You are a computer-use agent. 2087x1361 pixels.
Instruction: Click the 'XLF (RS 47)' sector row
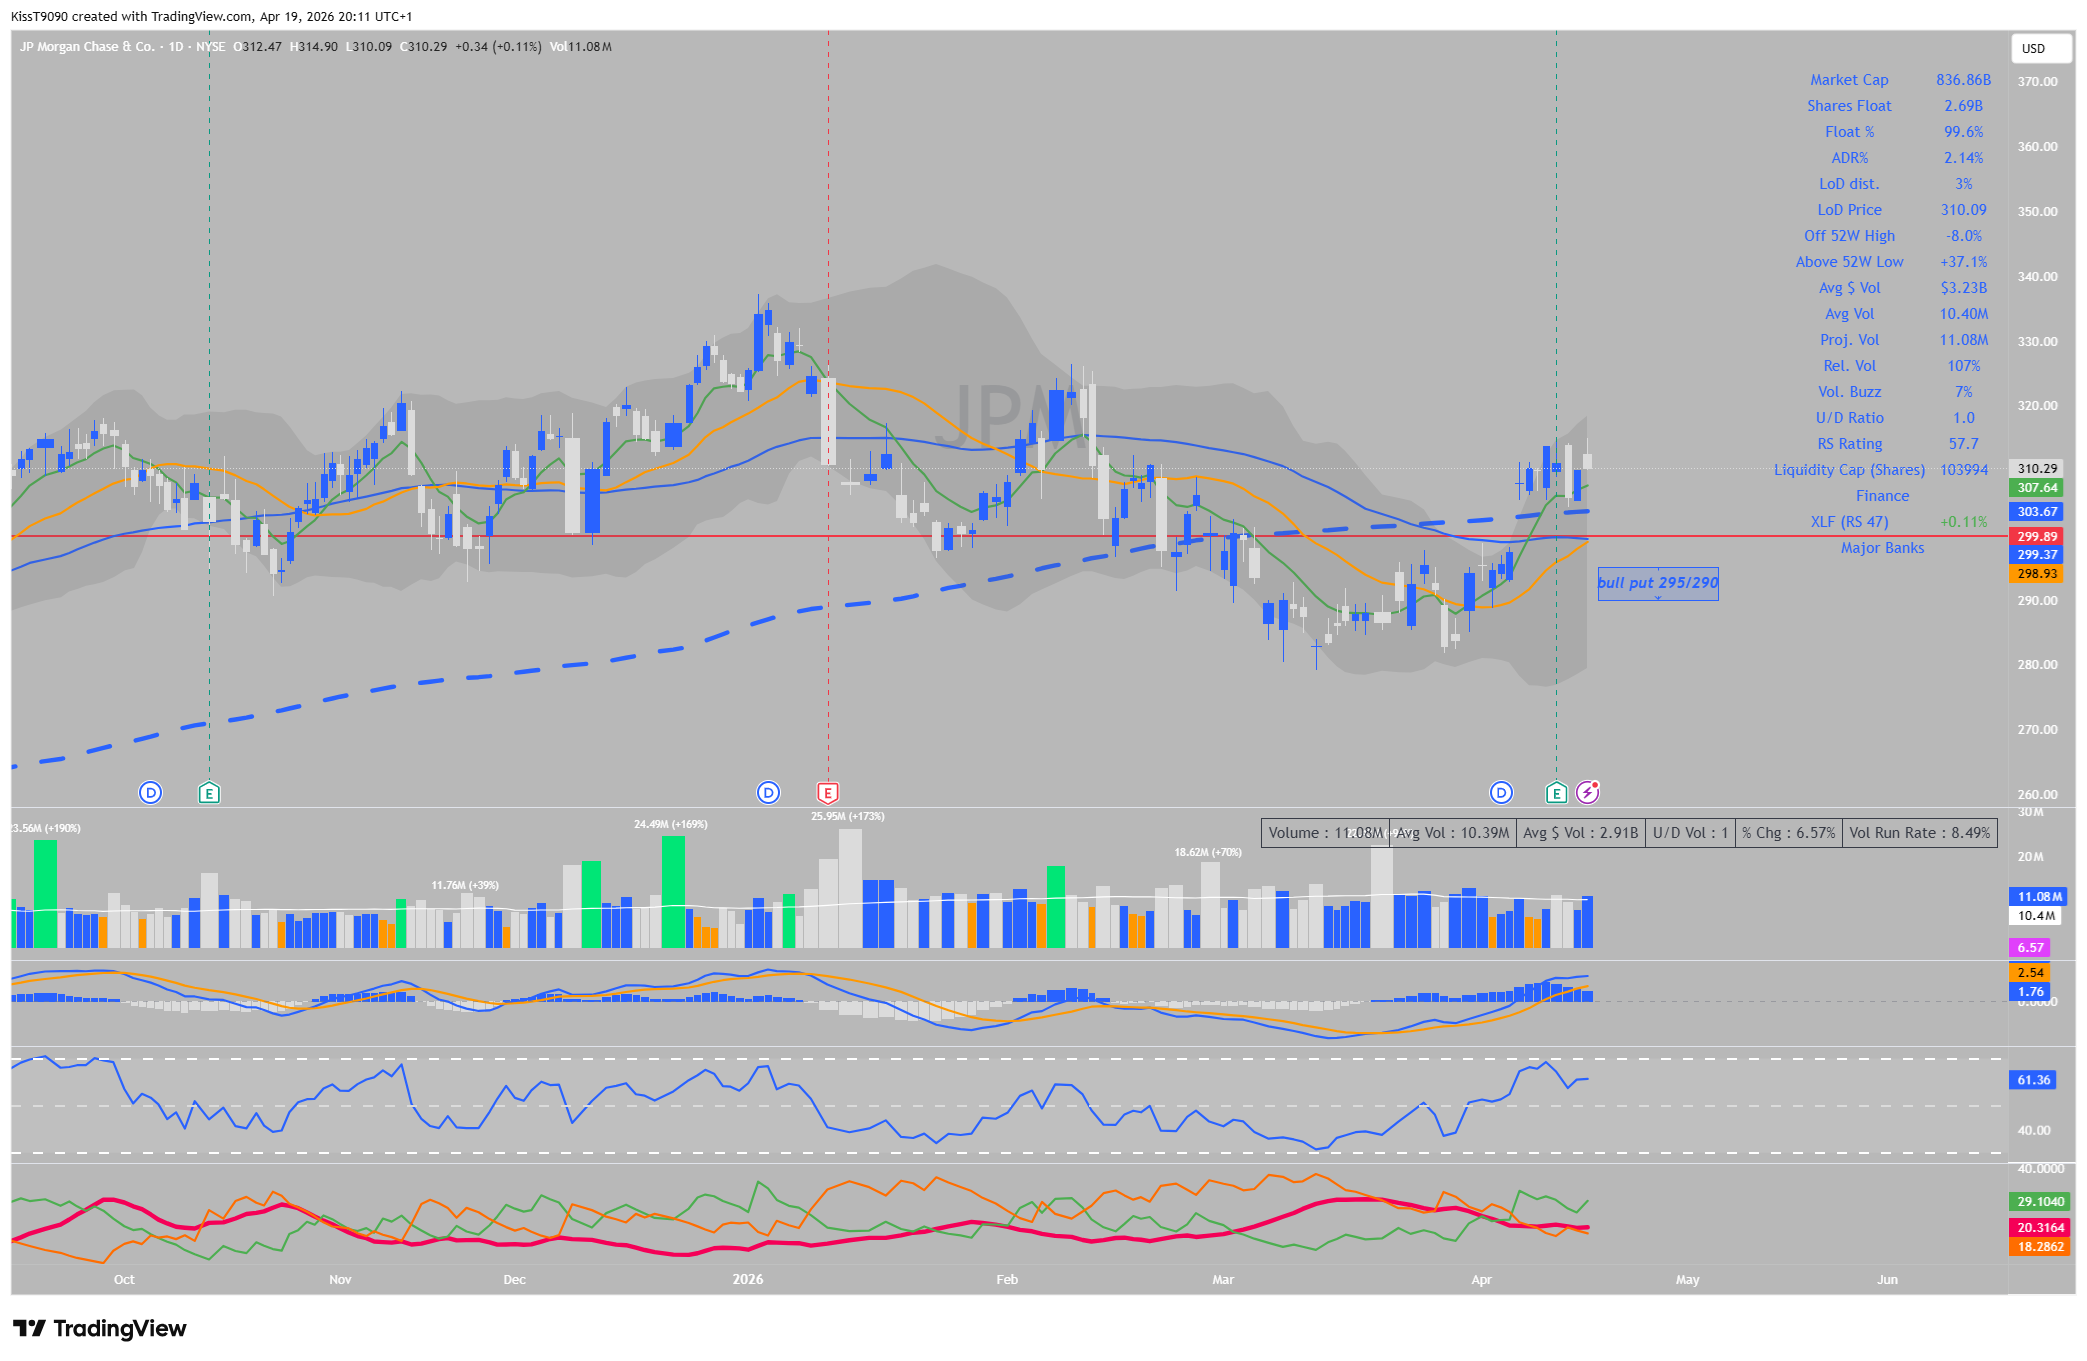1849,522
